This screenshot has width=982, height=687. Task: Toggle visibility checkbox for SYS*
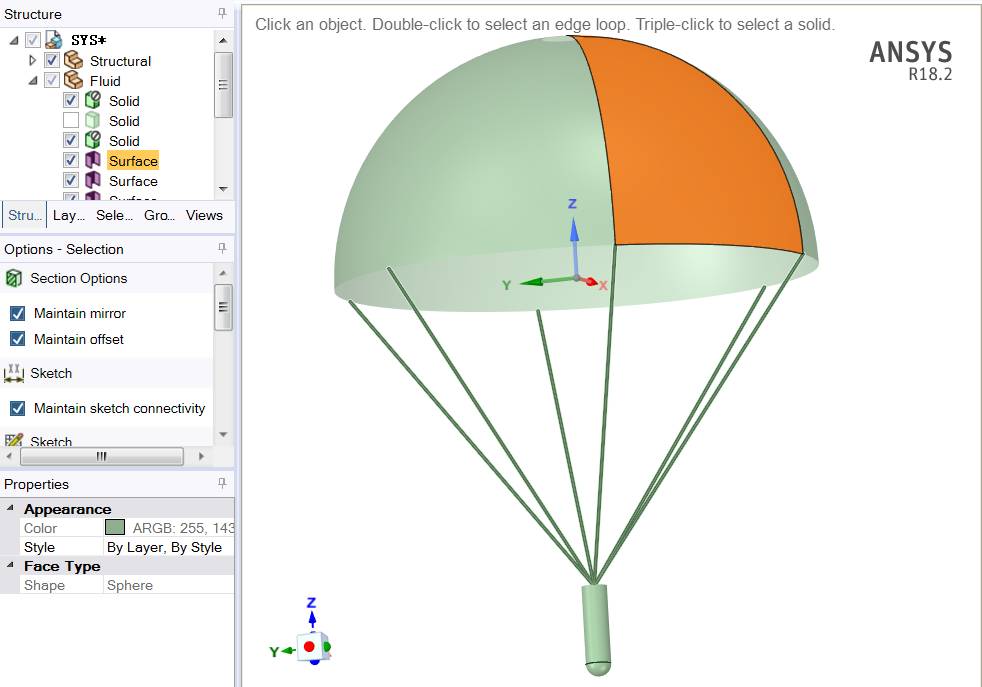[33, 40]
